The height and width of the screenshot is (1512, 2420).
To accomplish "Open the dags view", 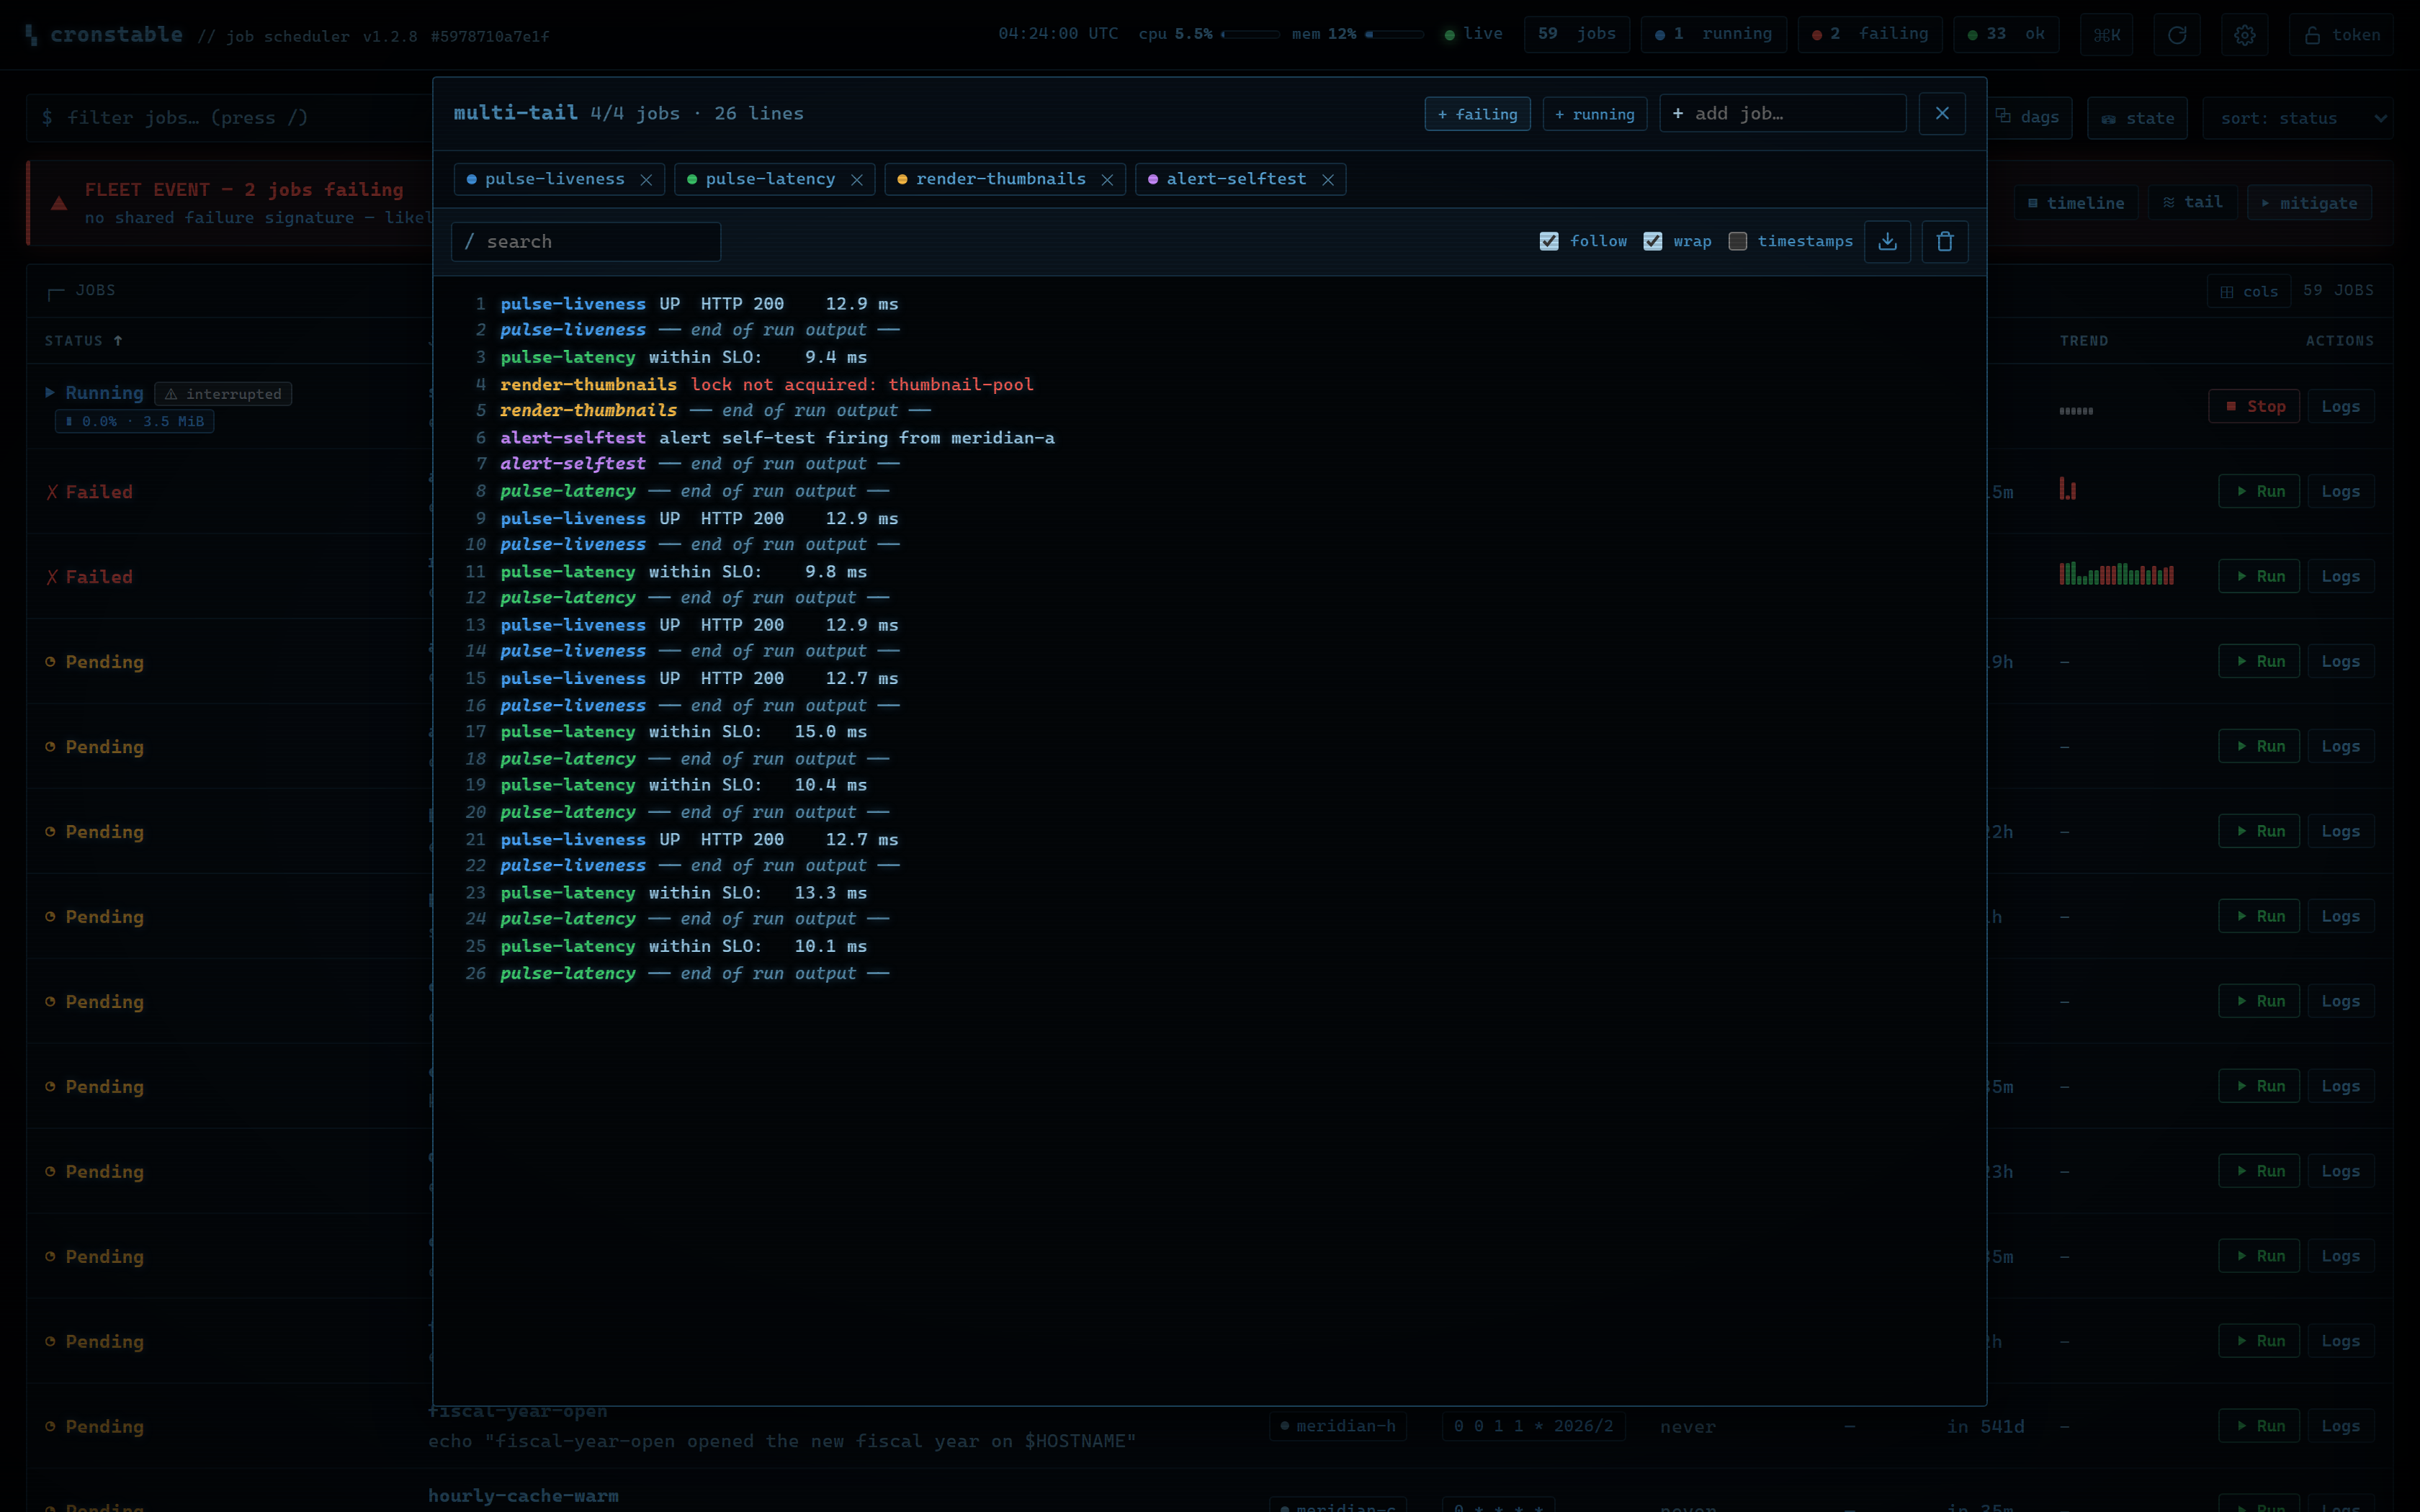I will [2029, 117].
